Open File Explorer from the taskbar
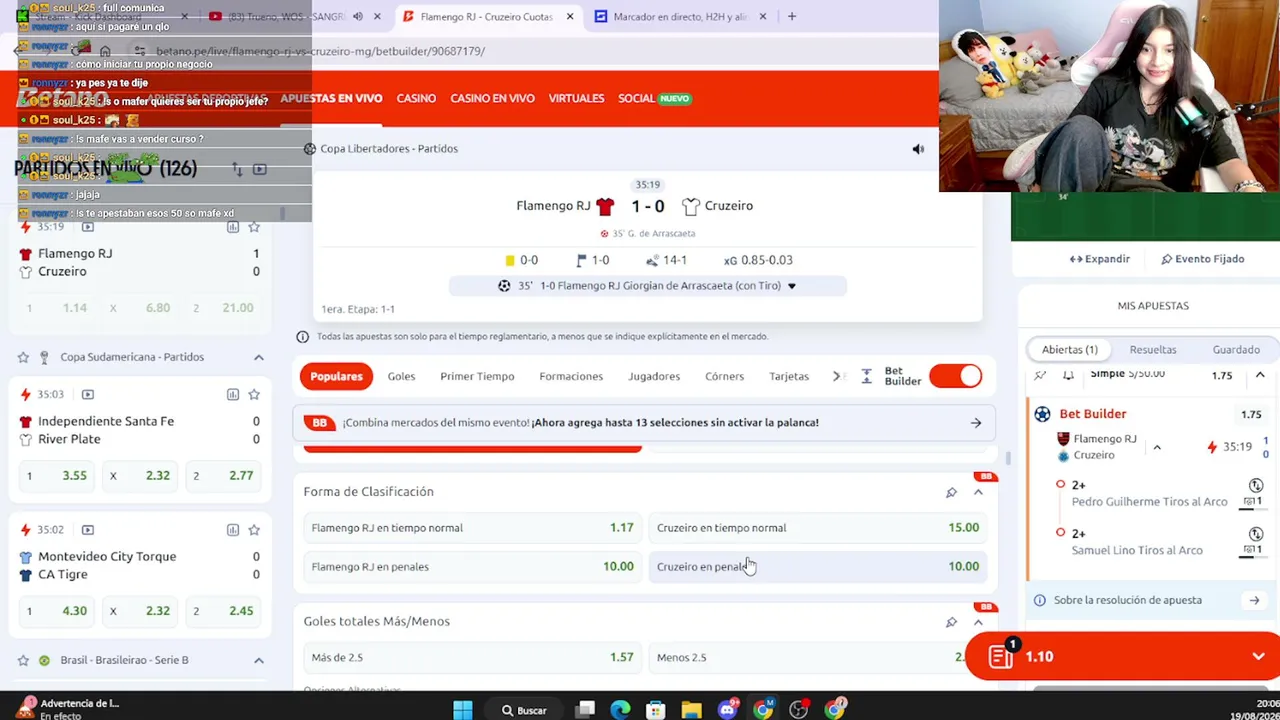 click(691, 710)
